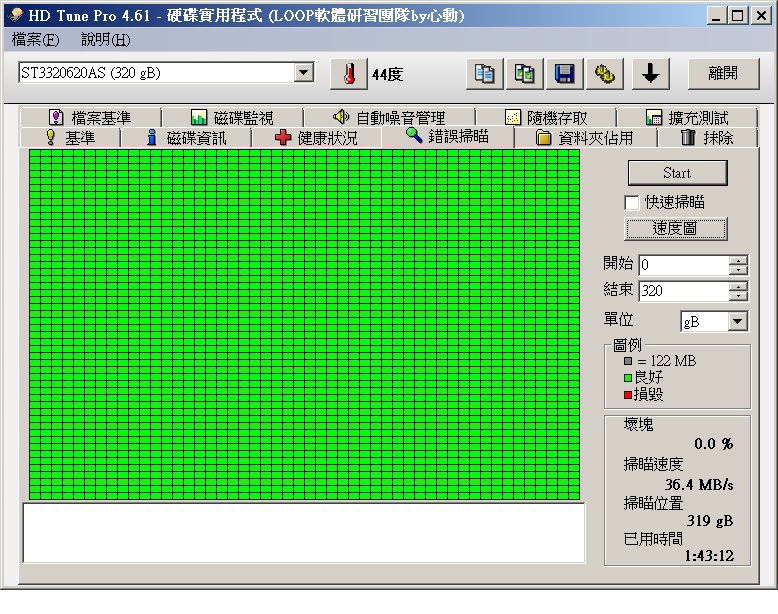Image resolution: width=778 pixels, height=614 pixels.
Task: Switch to the 檔案基準 tab
Action: [x=90, y=118]
